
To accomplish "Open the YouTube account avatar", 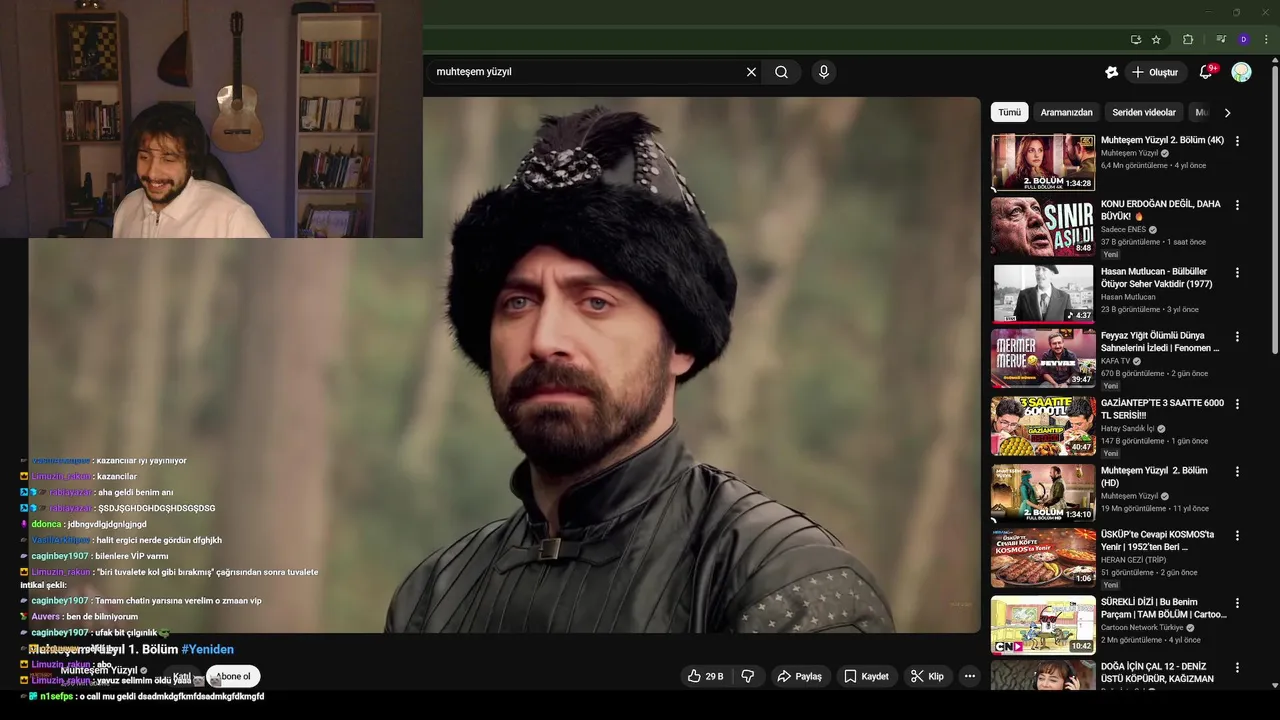I will click(1241, 72).
